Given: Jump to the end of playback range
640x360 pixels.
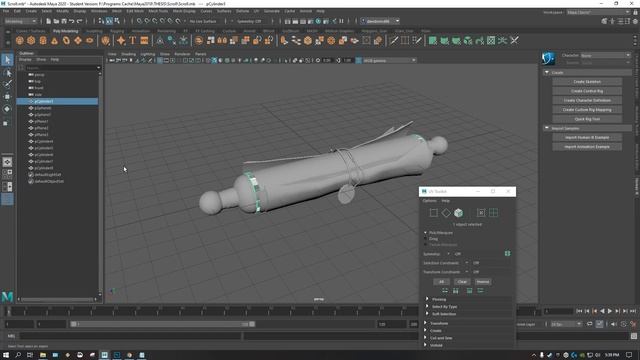Looking at the screenshot, I should [x=633, y=311].
